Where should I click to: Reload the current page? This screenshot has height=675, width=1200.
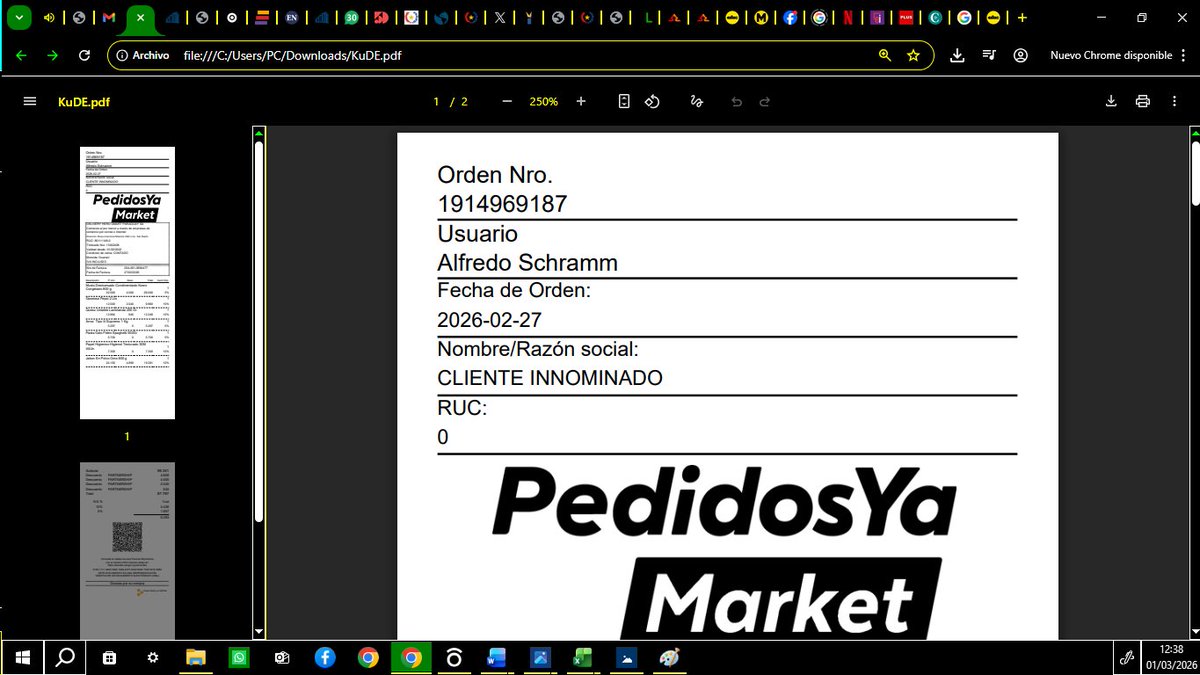pos(83,55)
